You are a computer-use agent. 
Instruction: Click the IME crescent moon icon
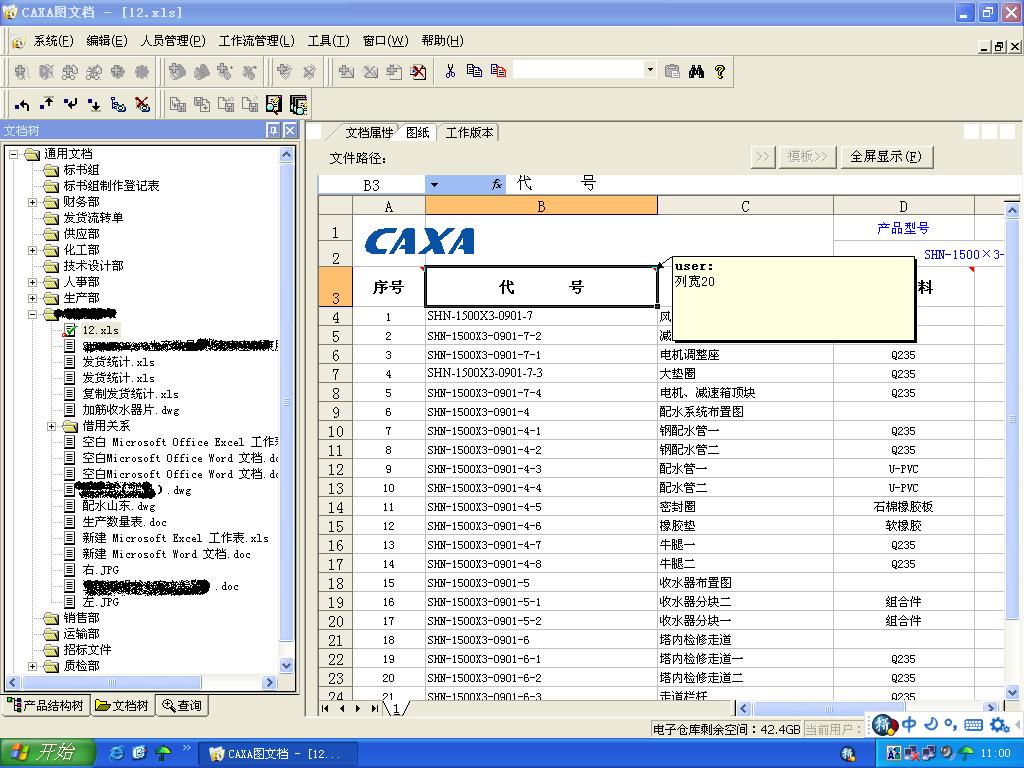pyautogui.click(x=931, y=724)
